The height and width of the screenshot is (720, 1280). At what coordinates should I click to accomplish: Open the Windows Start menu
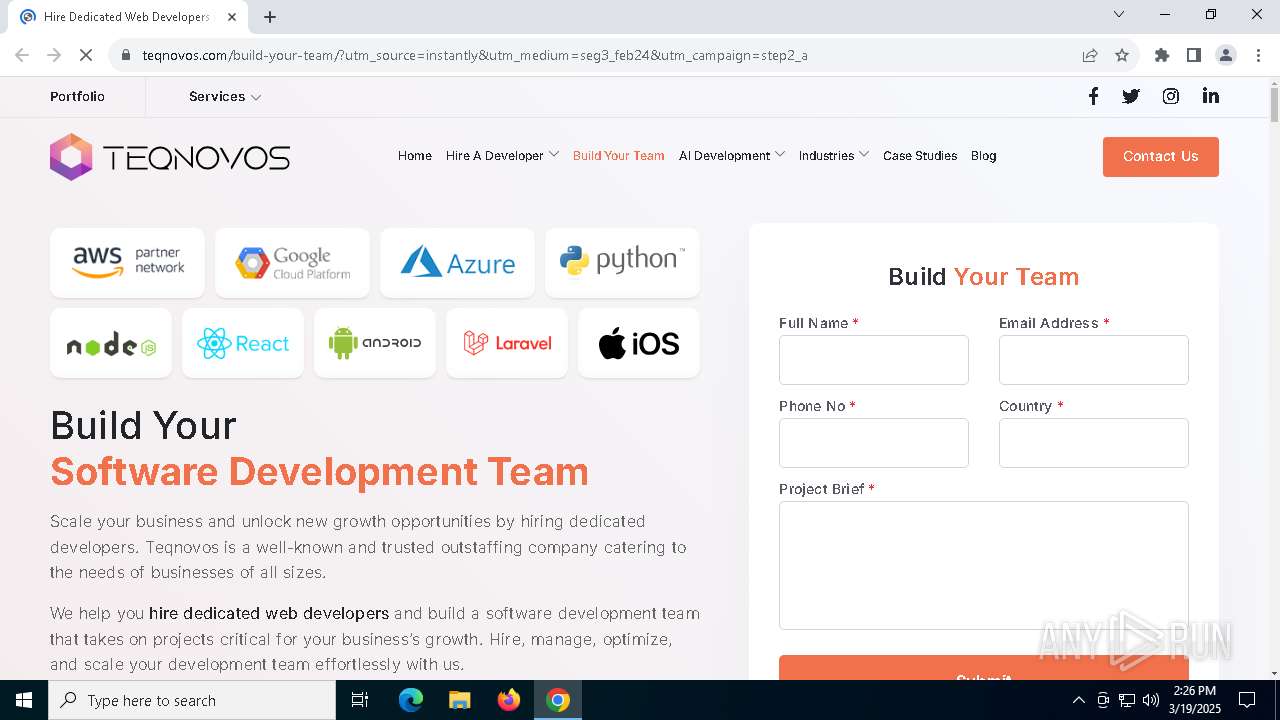coord(24,700)
